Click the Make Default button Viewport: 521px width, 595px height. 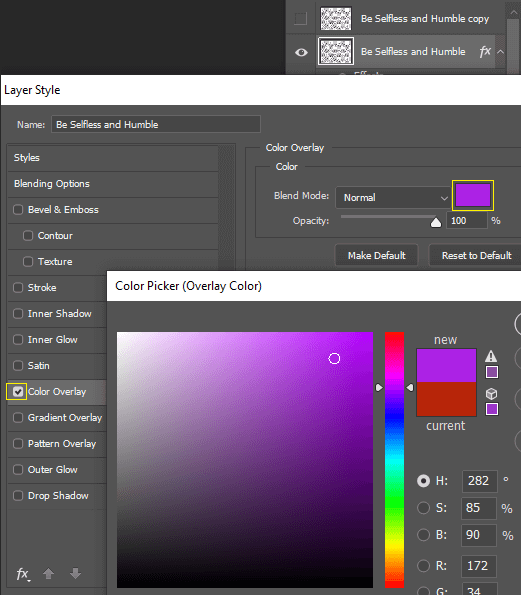pos(376,255)
